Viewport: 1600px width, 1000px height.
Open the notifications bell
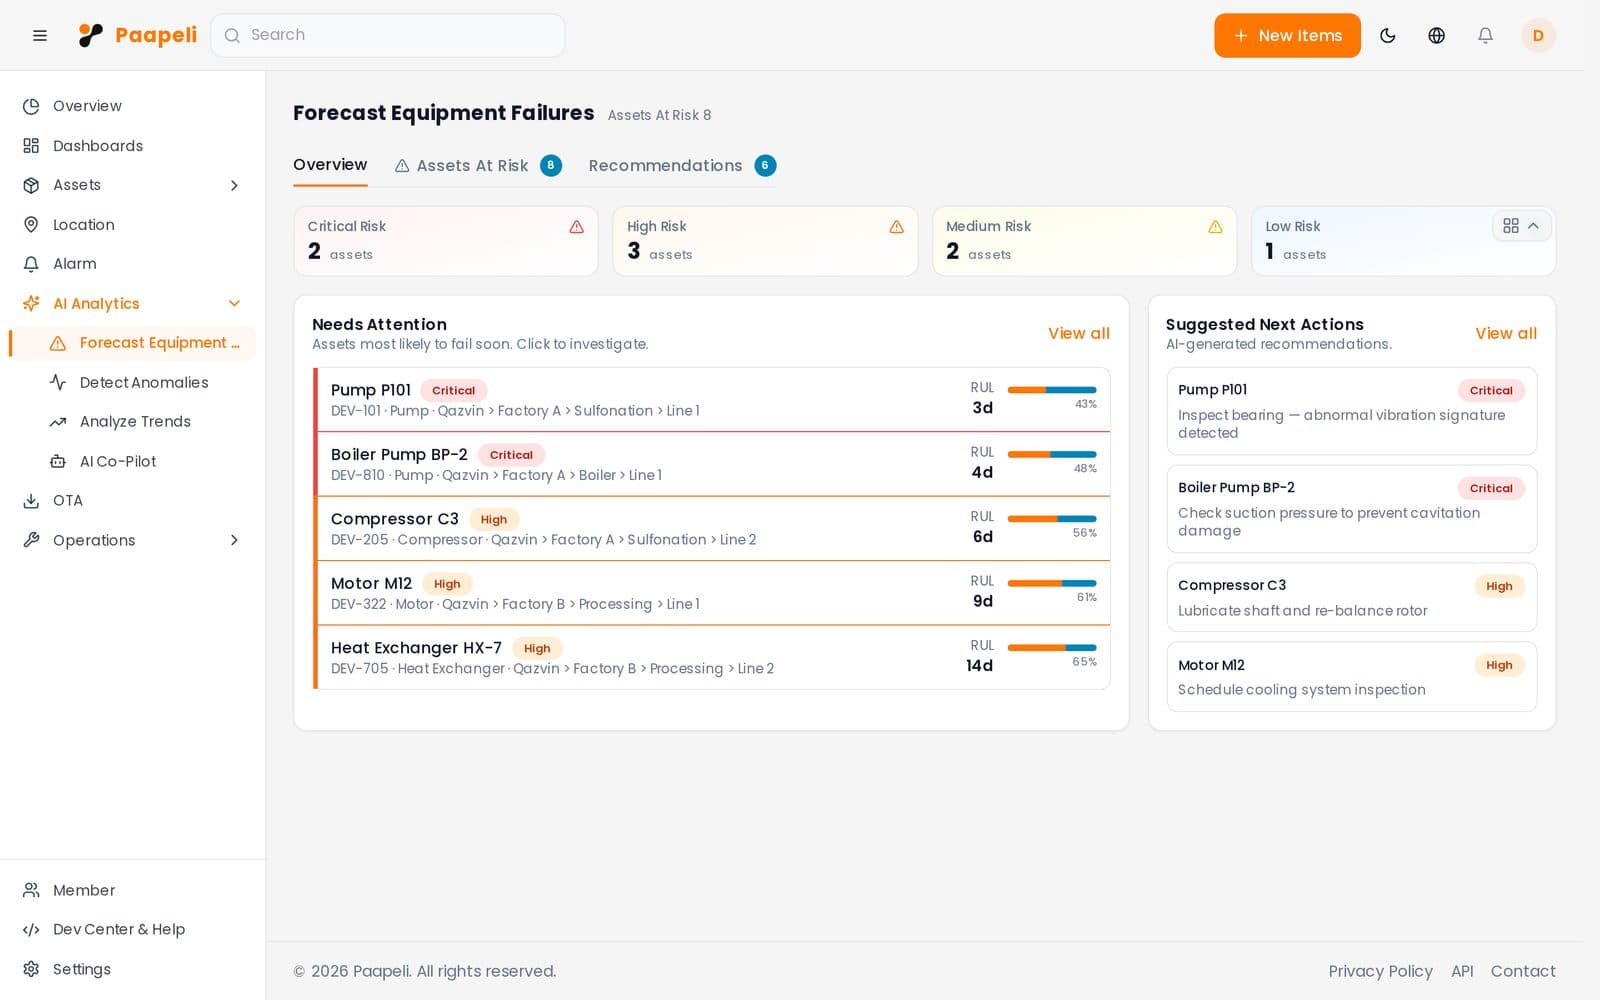[x=1486, y=36]
